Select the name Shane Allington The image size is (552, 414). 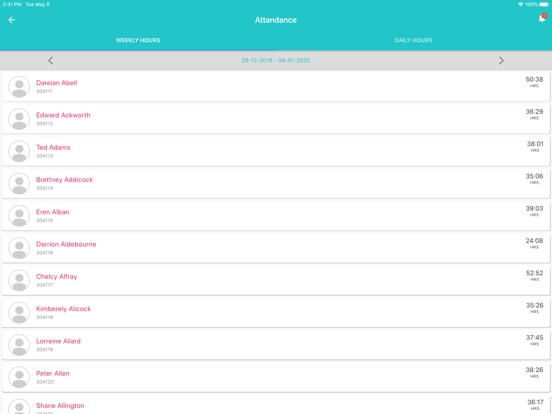[x=60, y=406]
